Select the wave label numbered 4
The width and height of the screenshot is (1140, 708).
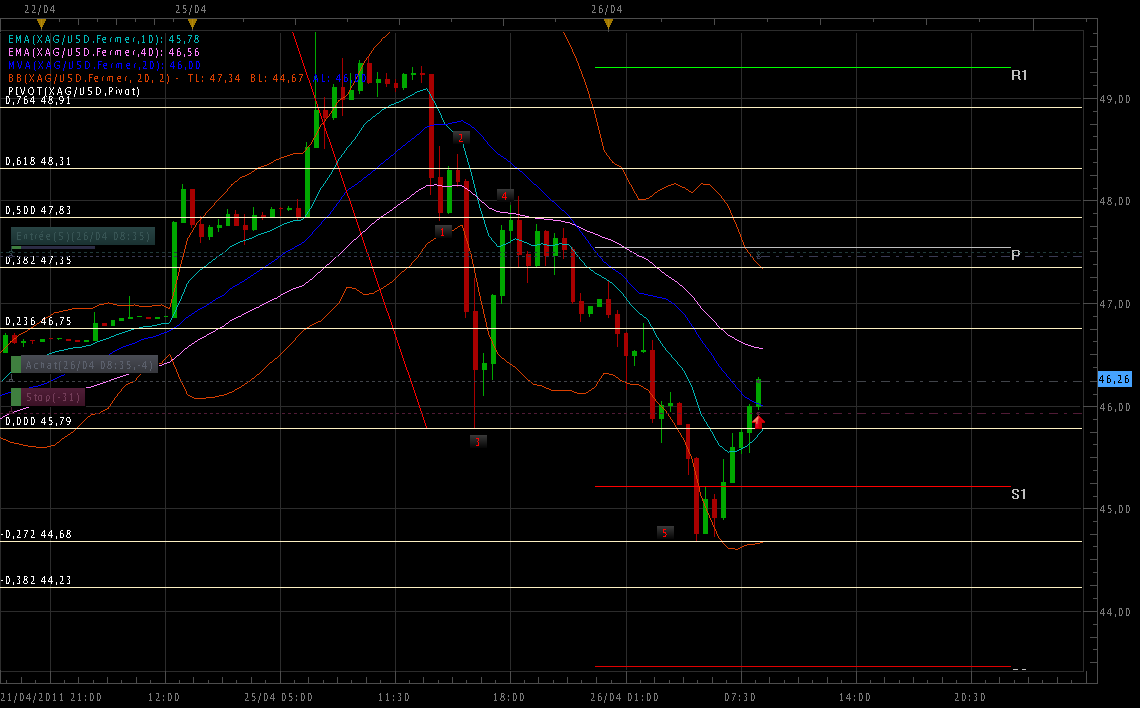[x=505, y=195]
